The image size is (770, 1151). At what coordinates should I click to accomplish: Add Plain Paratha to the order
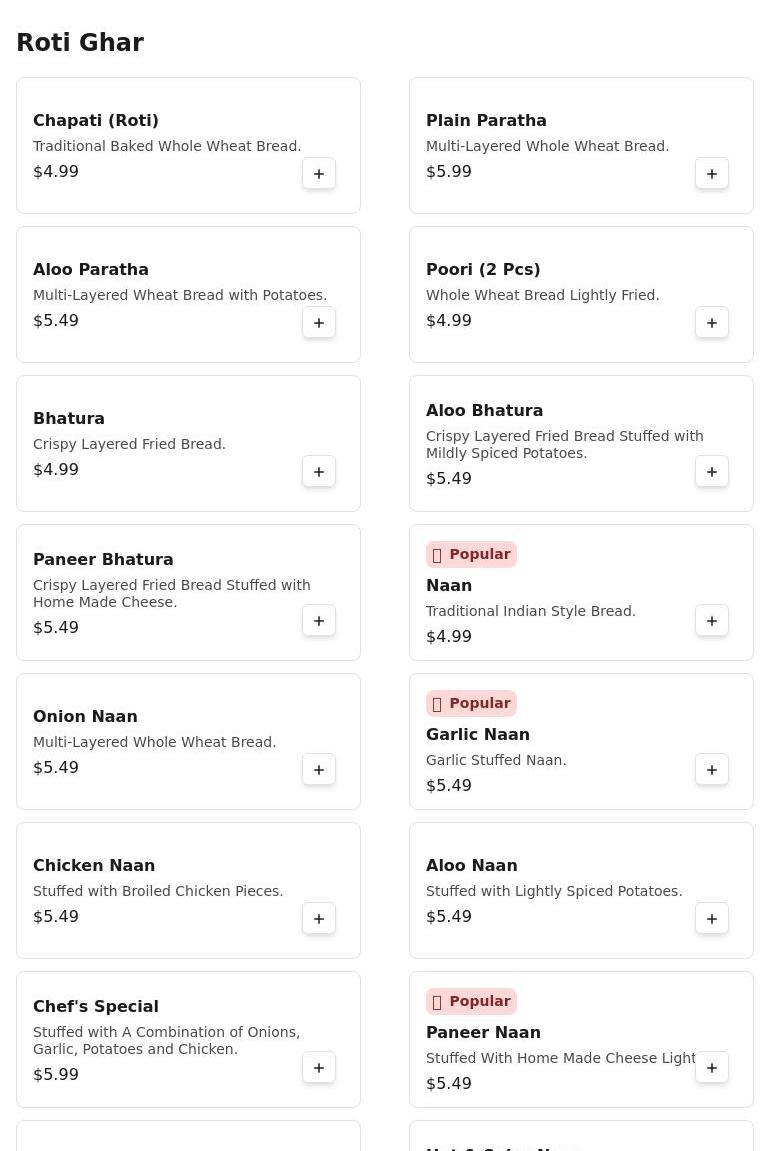(711, 174)
